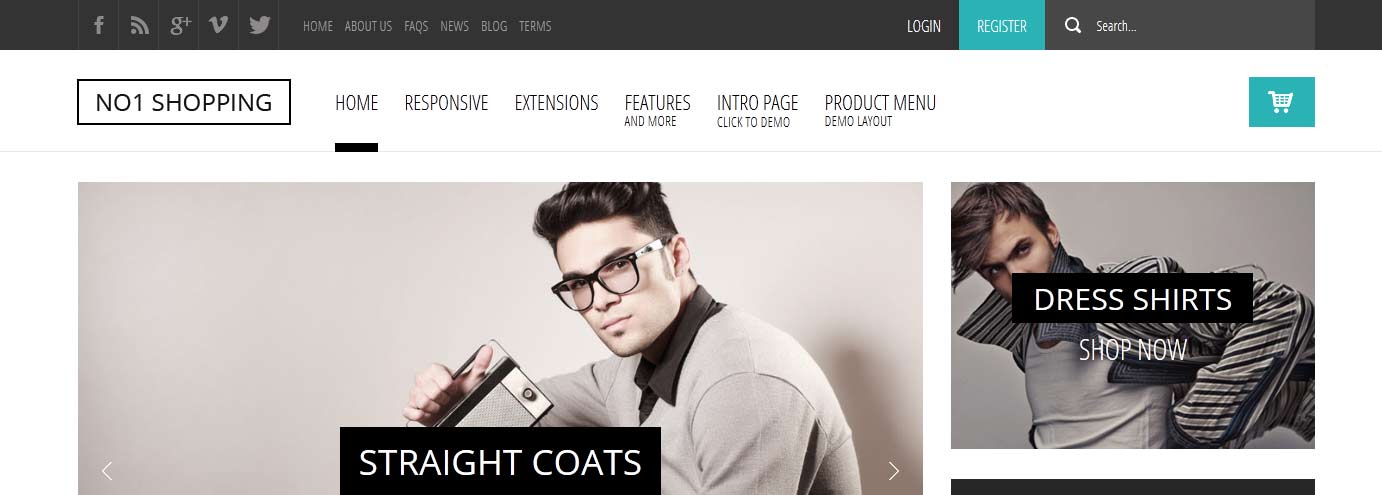Click the RSS feed icon
The height and width of the screenshot is (495, 1382).
pos(139,25)
